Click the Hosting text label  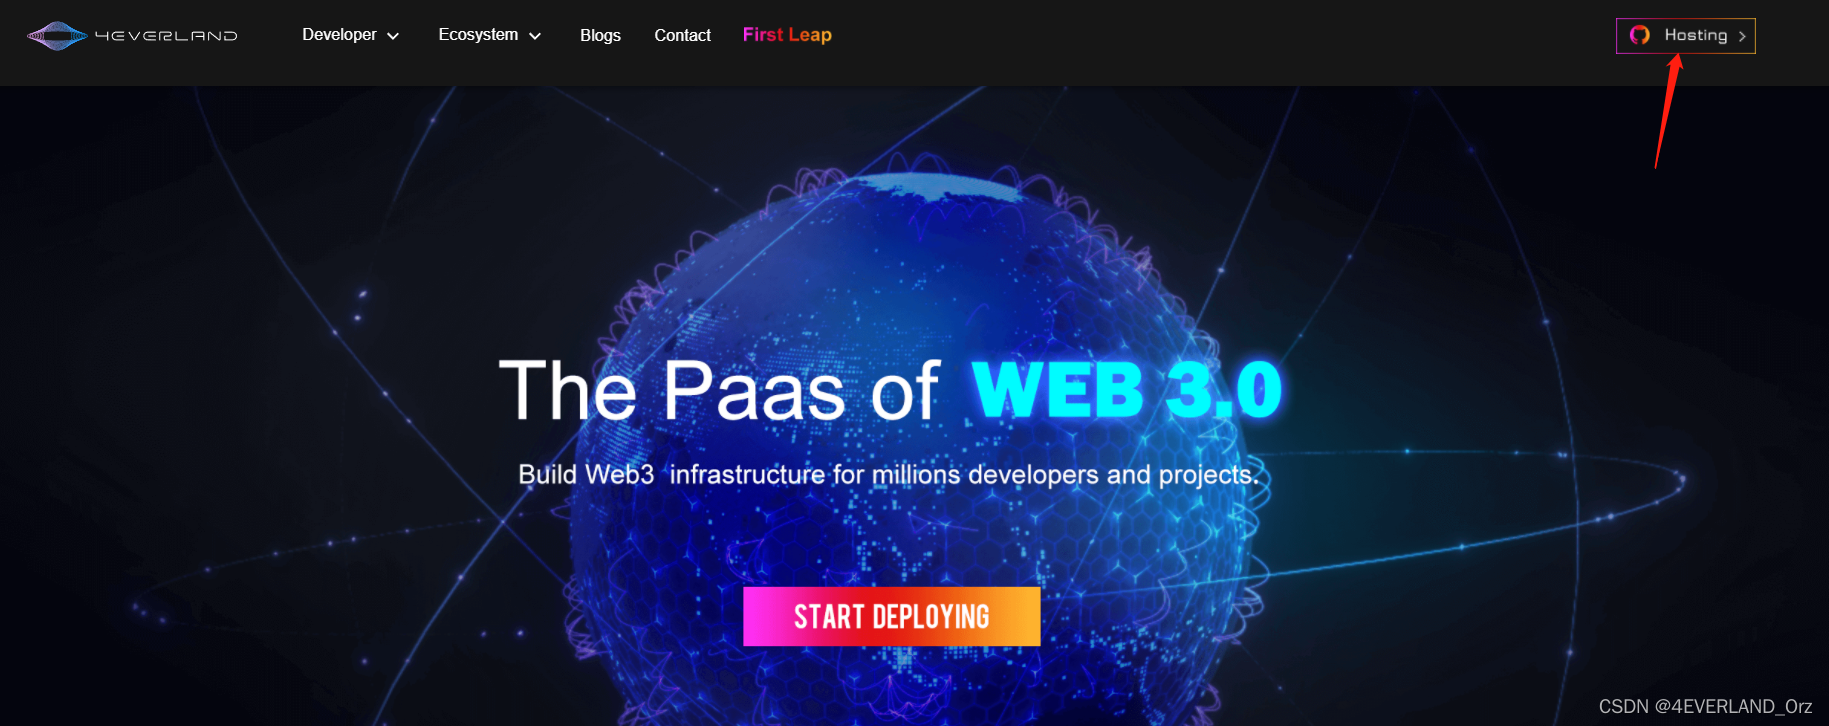[x=1695, y=35]
